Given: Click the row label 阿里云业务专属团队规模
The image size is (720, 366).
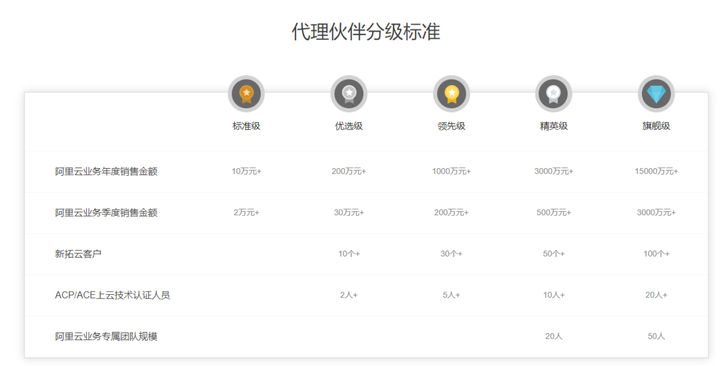Looking at the screenshot, I should pos(106,337).
